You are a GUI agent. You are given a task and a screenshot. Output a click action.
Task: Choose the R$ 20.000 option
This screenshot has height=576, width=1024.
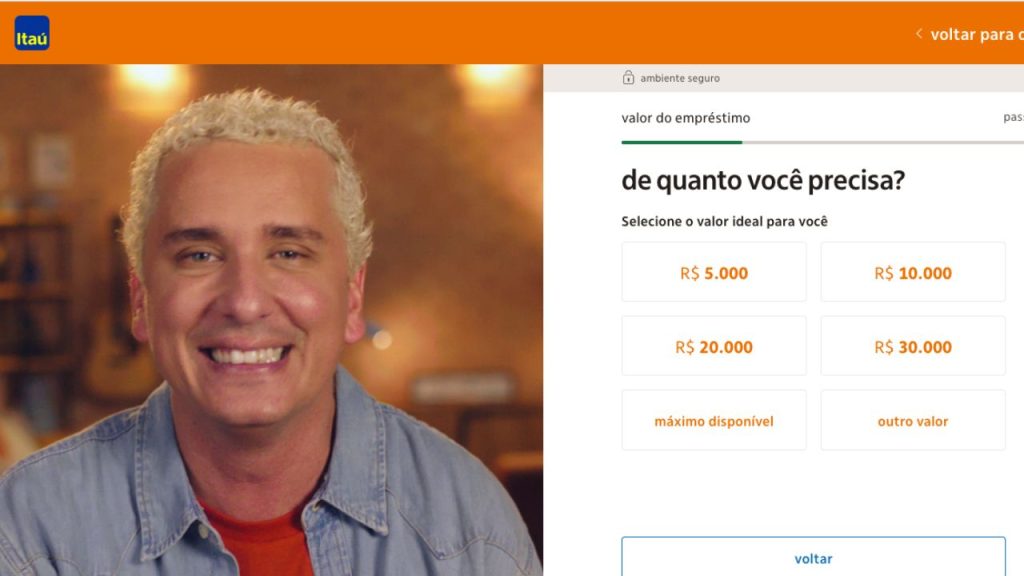(714, 346)
